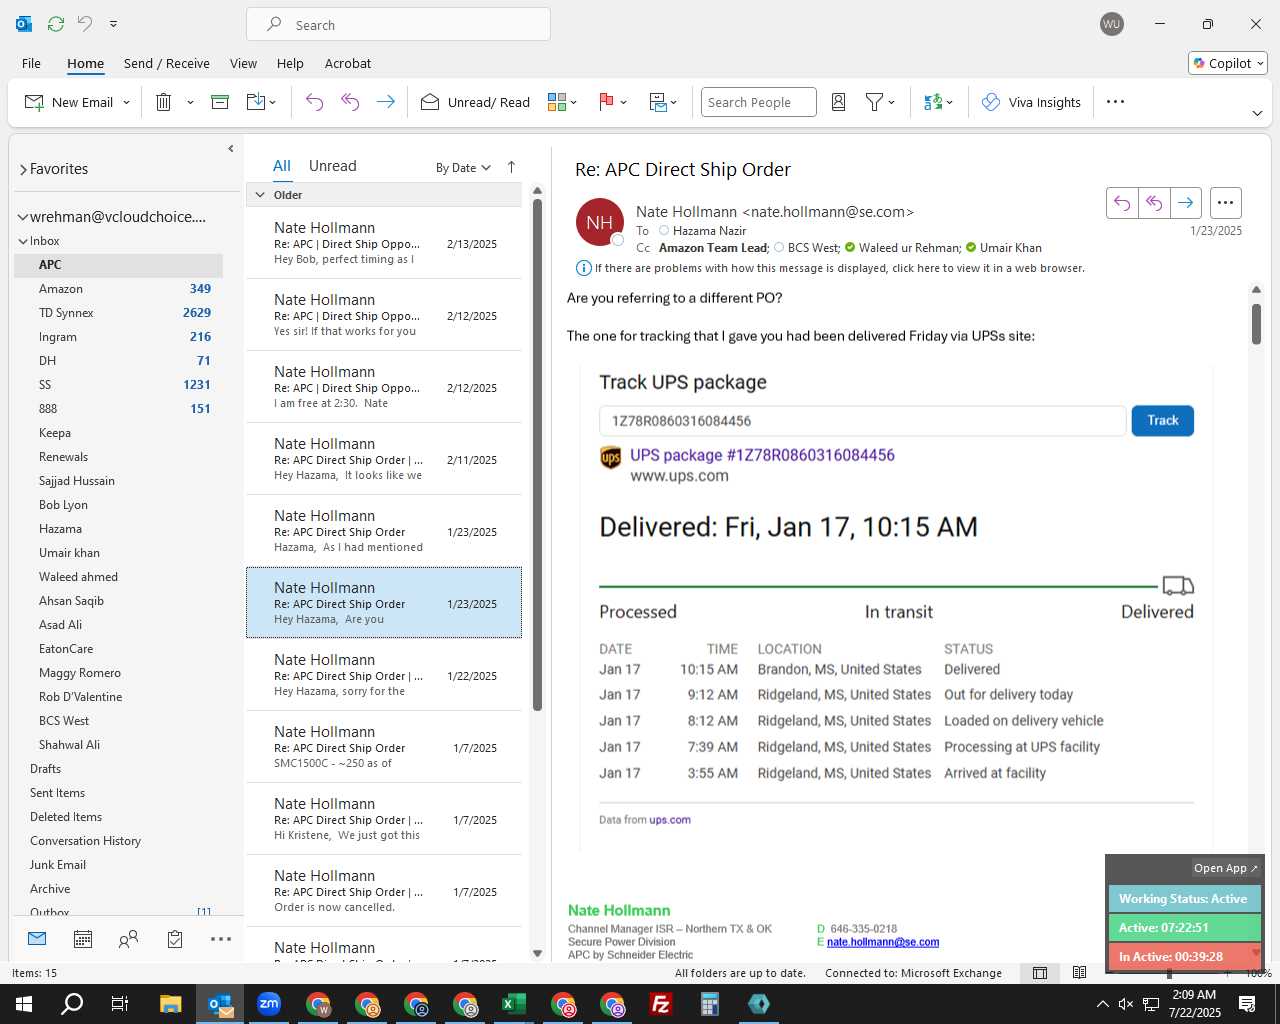Open Excel from the taskbar
Image resolution: width=1280 pixels, height=1024 pixels.
pos(514,1004)
